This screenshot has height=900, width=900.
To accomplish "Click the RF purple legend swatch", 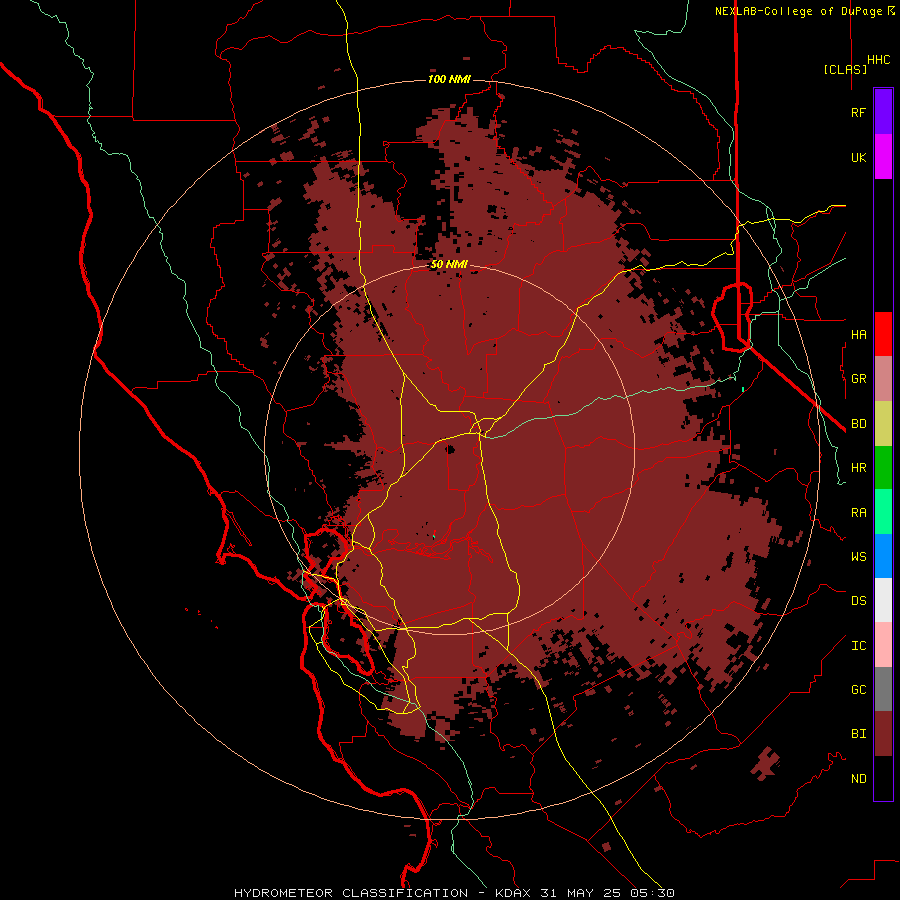I will tap(883, 112).
